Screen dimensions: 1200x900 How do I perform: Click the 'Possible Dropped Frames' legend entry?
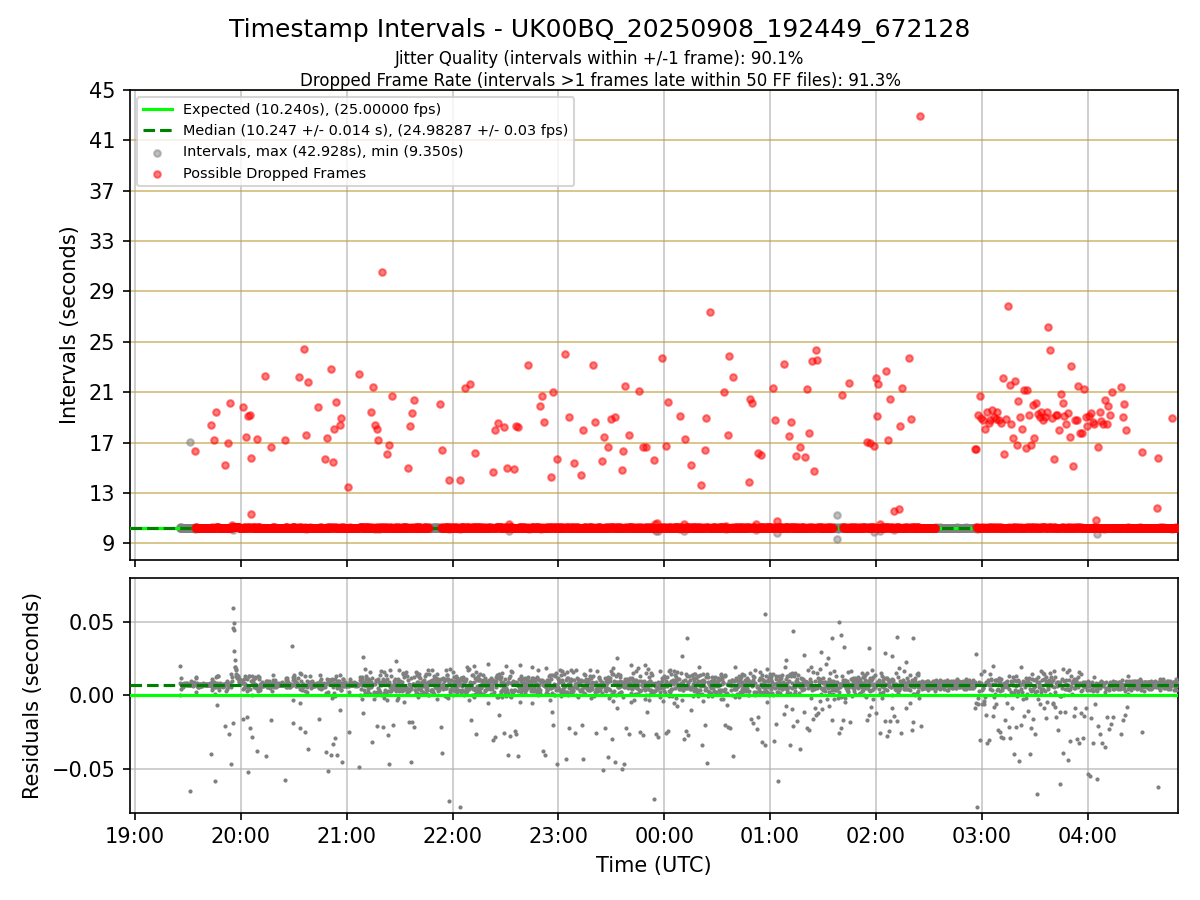click(x=274, y=173)
